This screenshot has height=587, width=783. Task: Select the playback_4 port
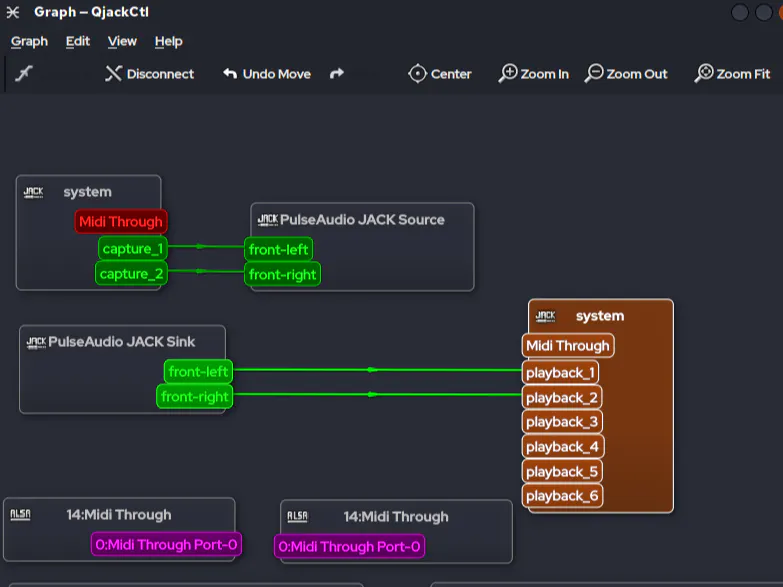(563, 447)
